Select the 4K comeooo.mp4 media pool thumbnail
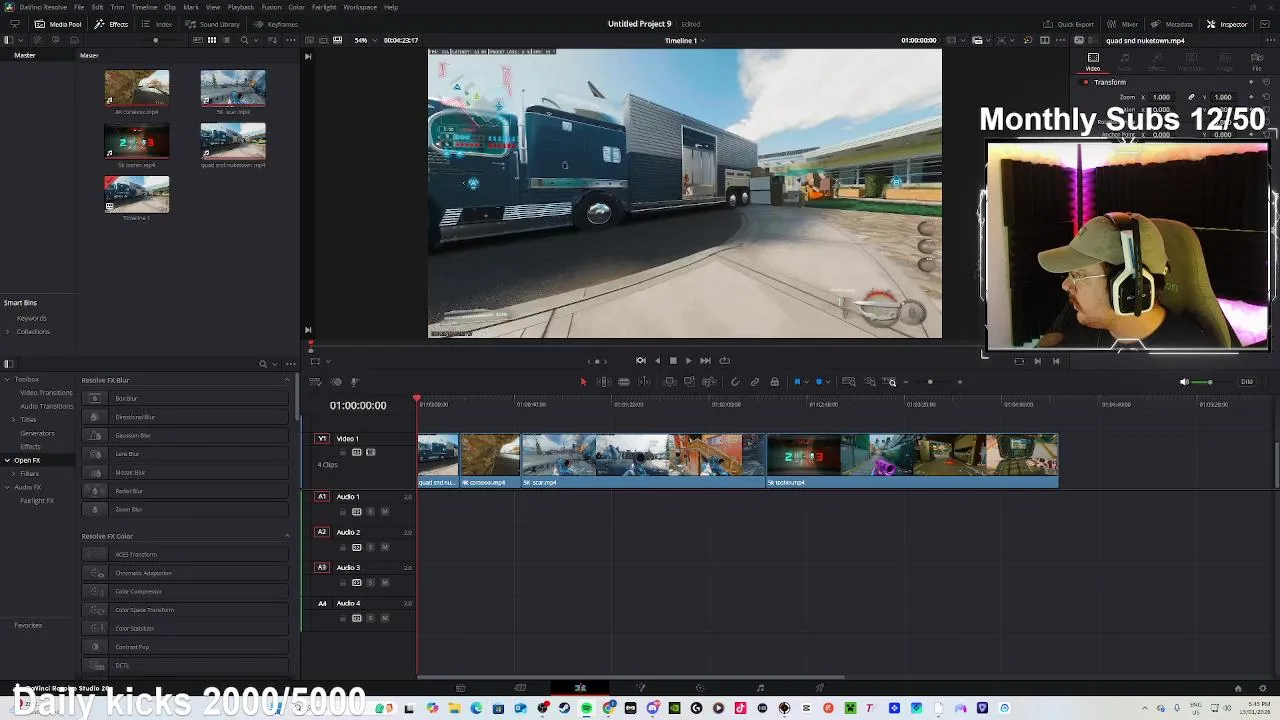 click(137, 88)
